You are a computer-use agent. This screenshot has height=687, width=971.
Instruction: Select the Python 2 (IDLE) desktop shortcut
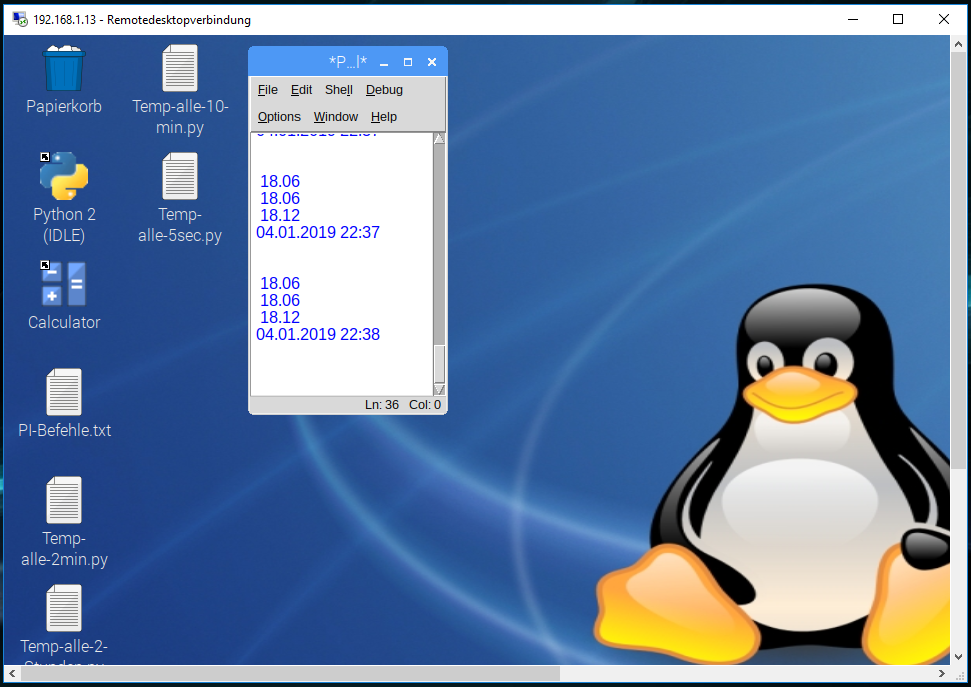64,177
